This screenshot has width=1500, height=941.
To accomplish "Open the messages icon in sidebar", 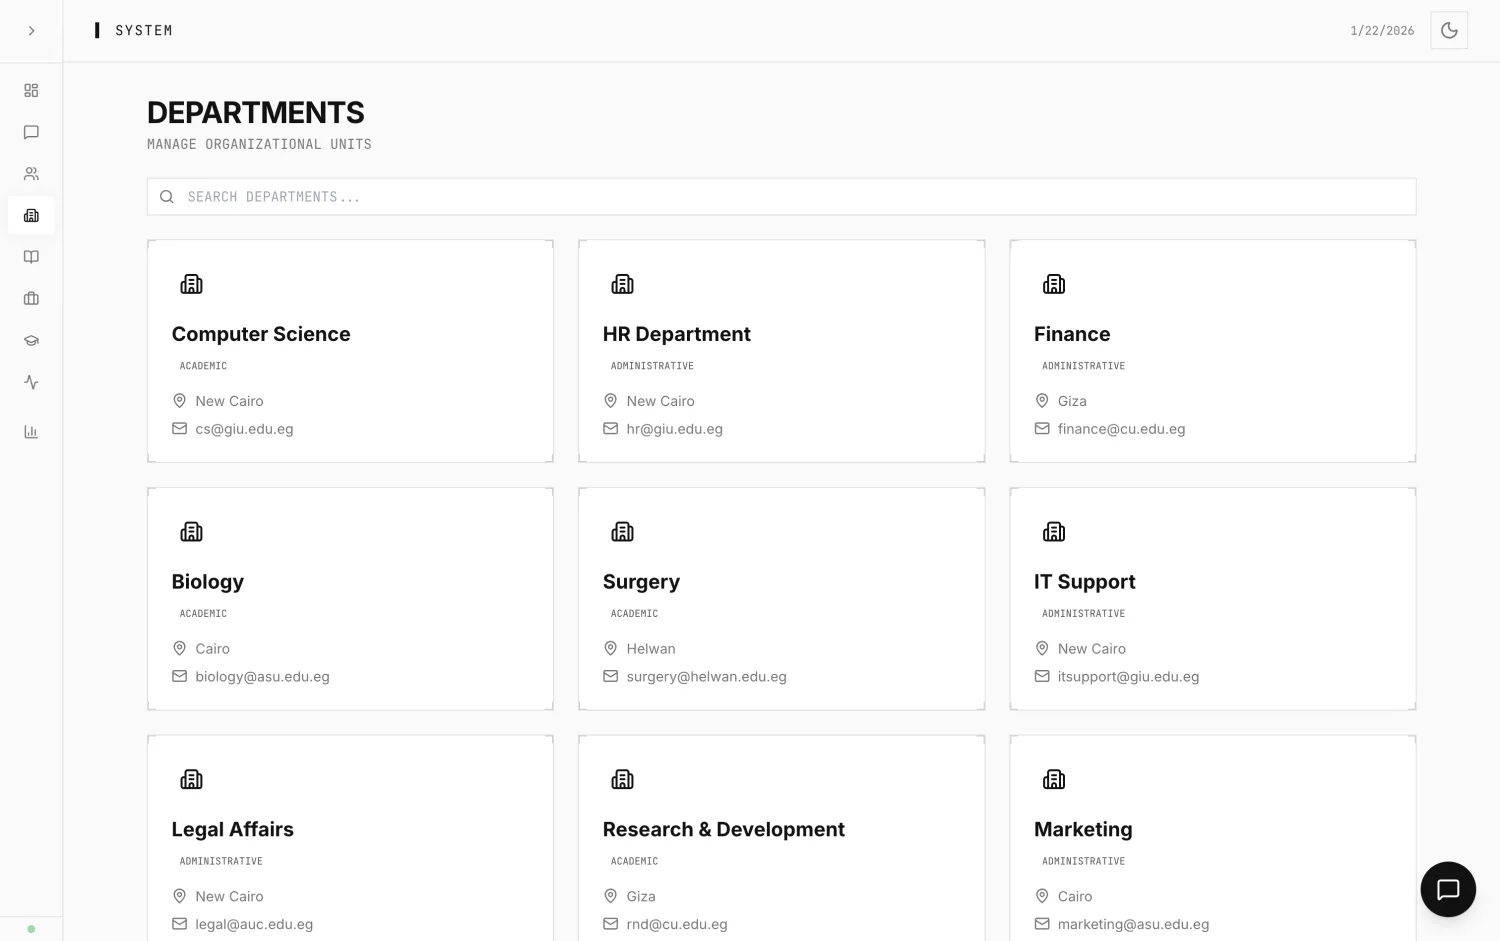I will pyautogui.click(x=31, y=132).
